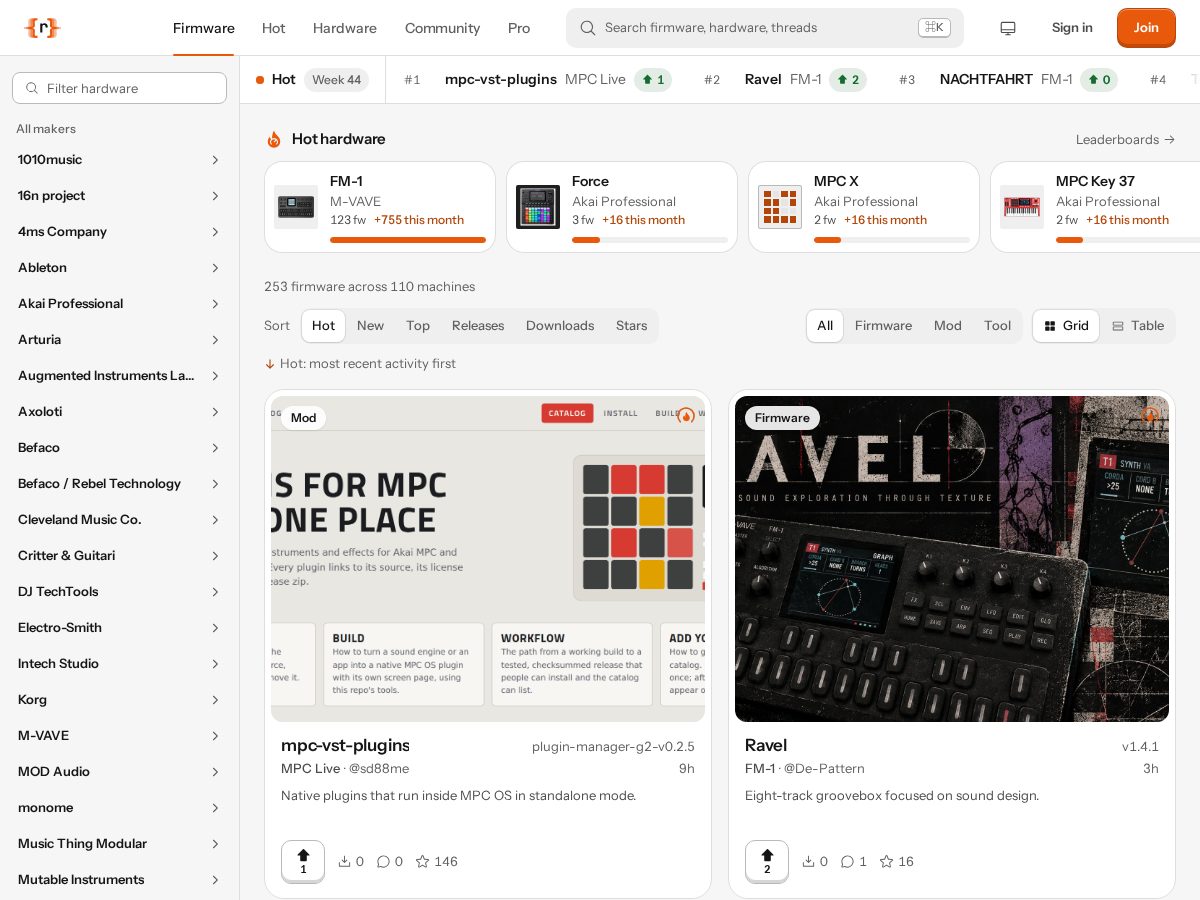Click hot flame badge on mpc-vst-plugins image
This screenshot has height=900, width=1200.
pyautogui.click(x=686, y=415)
